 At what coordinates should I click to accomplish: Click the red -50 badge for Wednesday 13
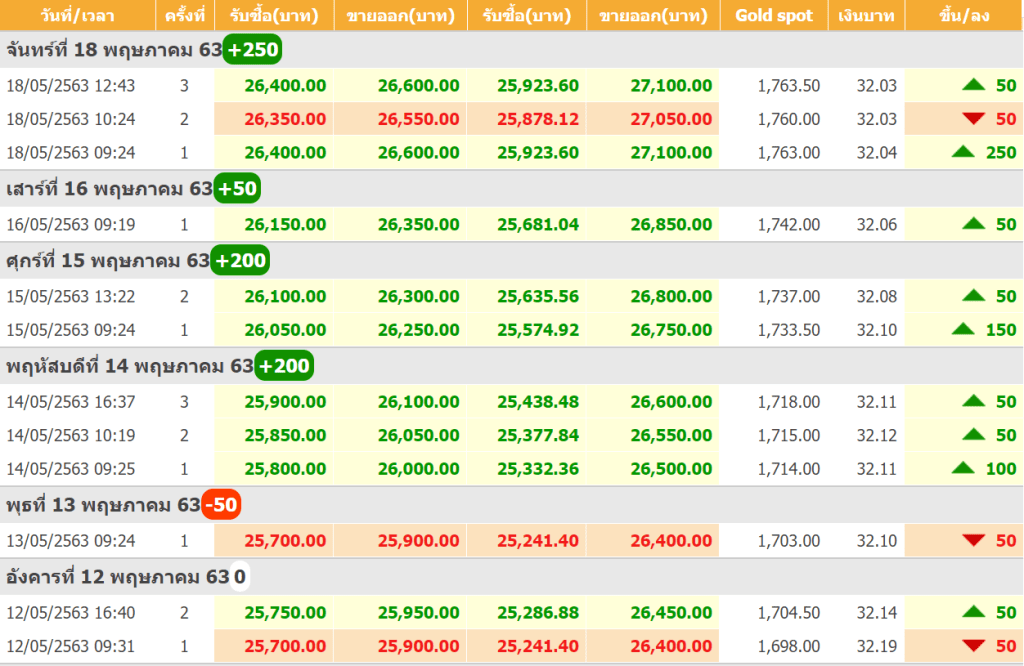click(221, 505)
